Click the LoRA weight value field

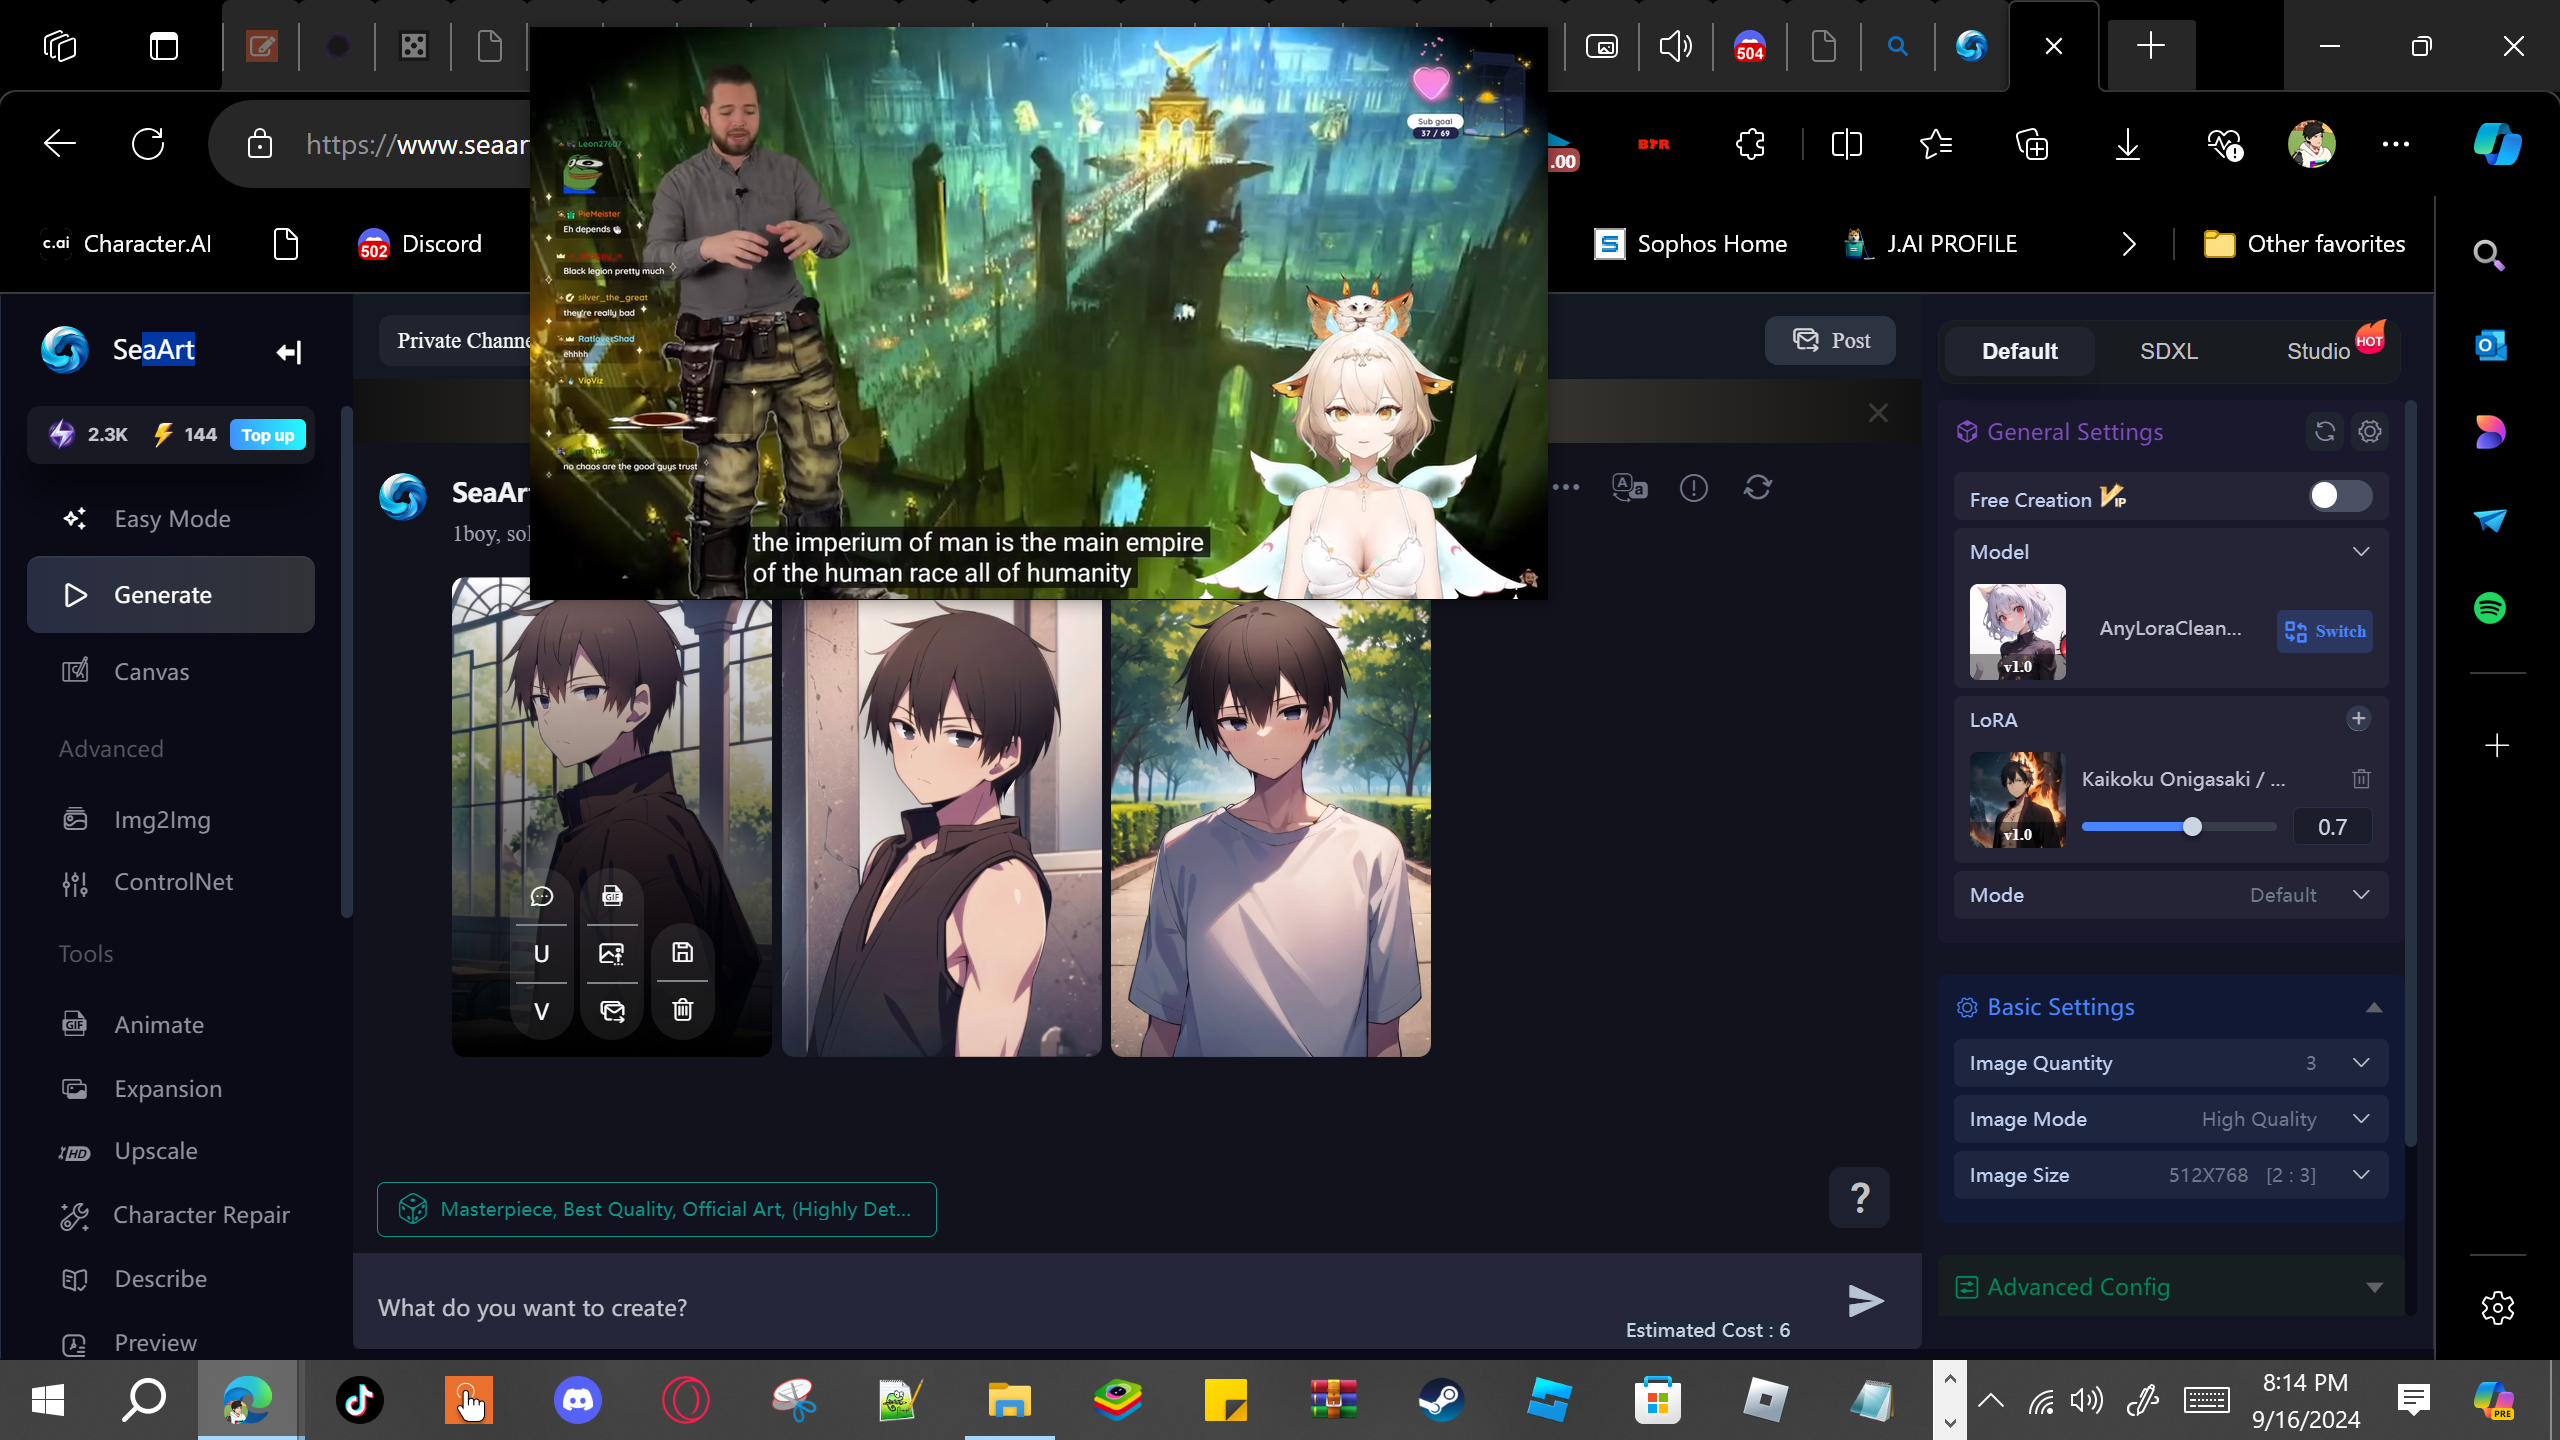pyautogui.click(x=2332, y=827)
